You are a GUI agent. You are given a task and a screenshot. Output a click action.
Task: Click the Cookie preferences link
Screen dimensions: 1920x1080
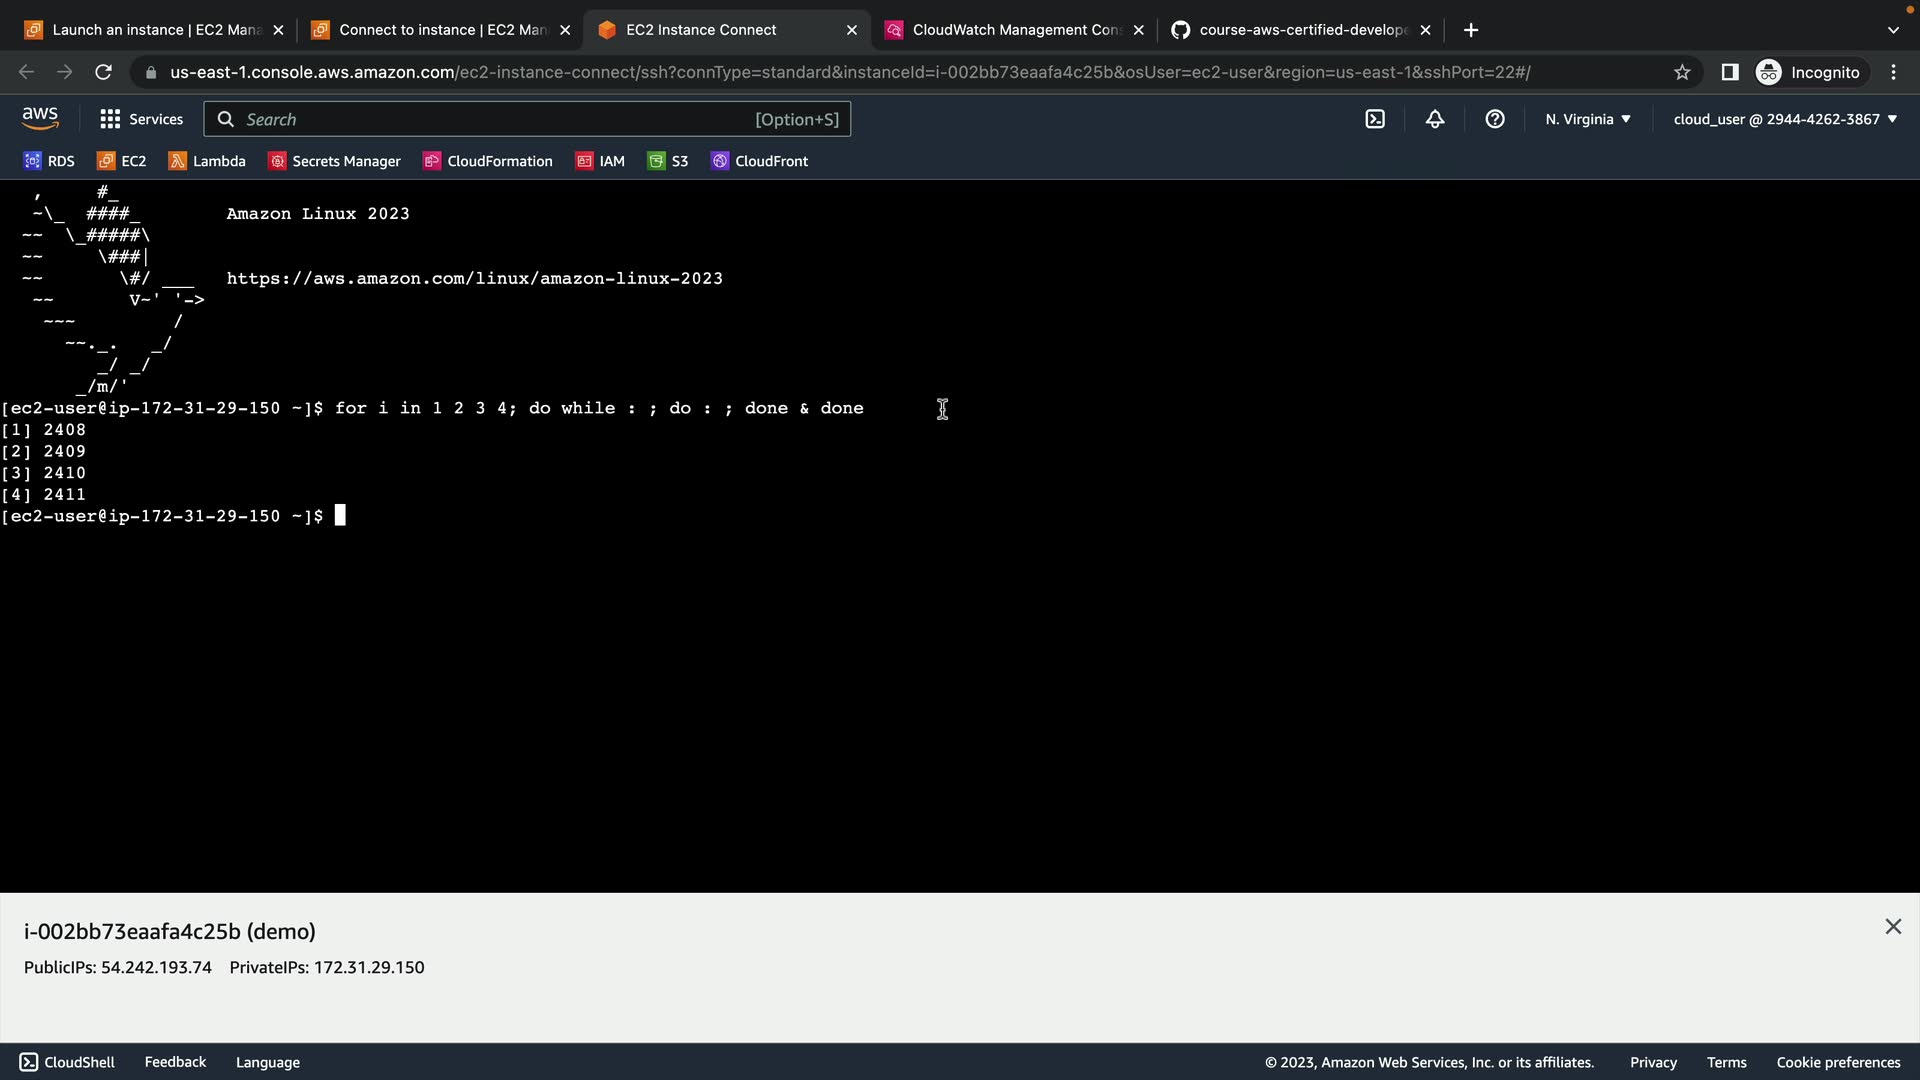pyautogui.click(x=1838, y=1062)
